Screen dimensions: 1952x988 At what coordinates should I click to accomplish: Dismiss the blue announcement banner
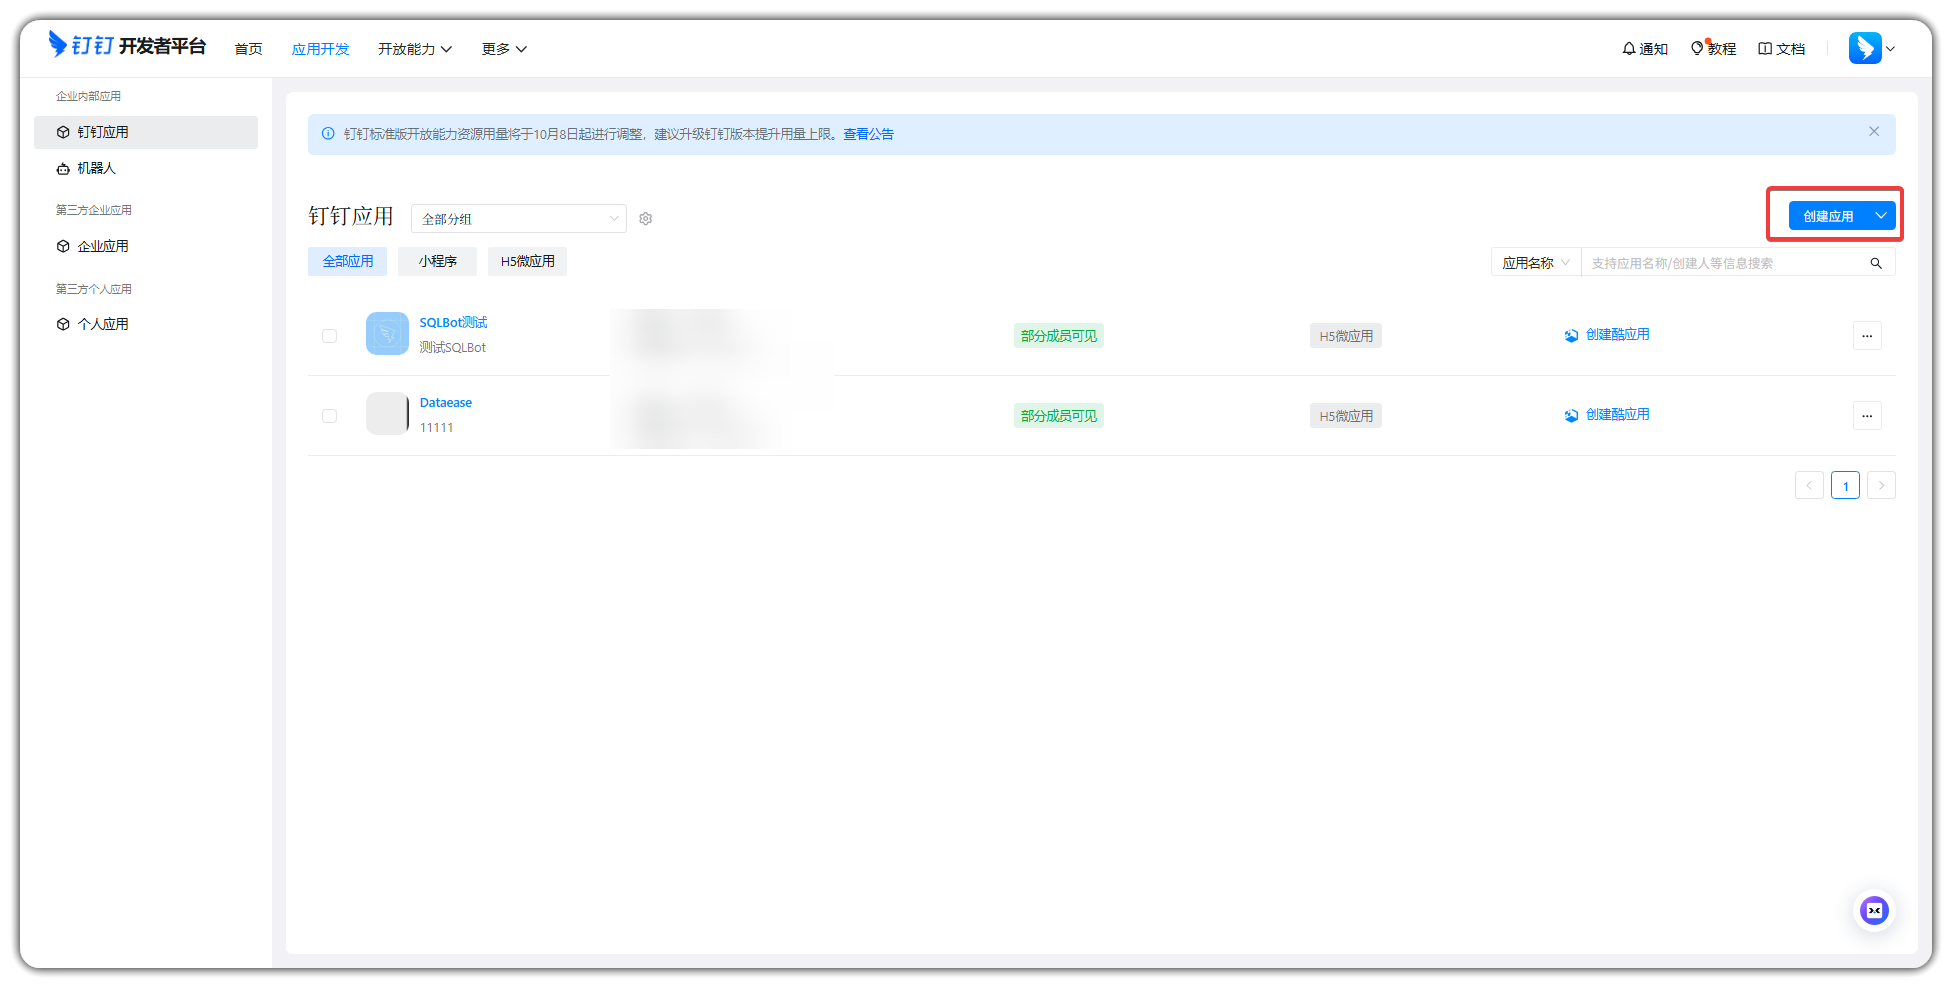click(1874, 132)
